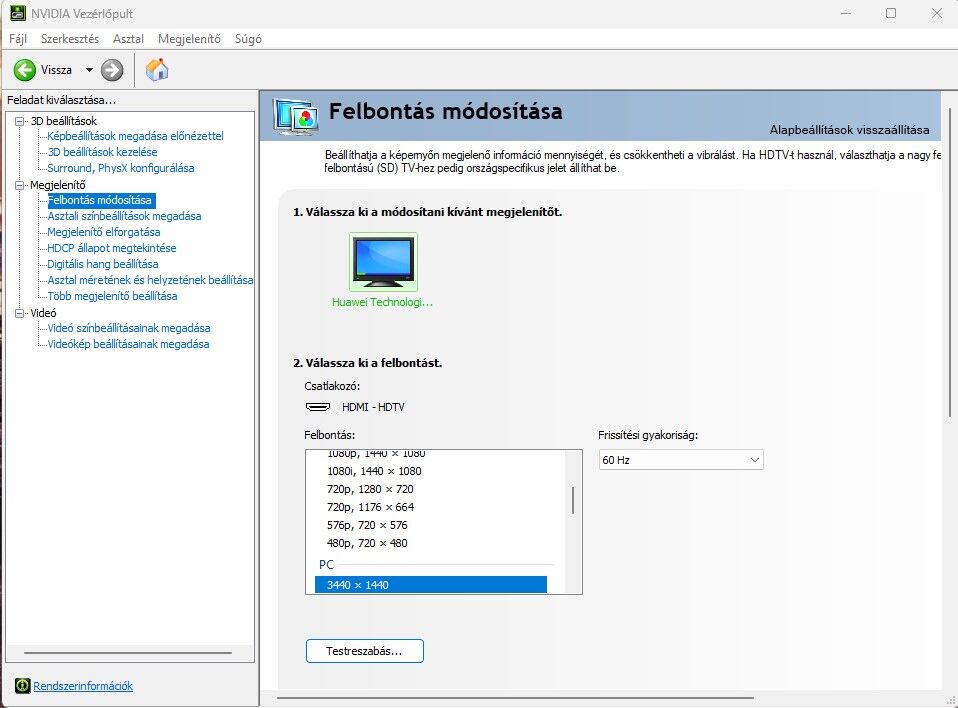958x708 pixels.
Task: Collapse the Videó tree node
Action: [20, 313]
